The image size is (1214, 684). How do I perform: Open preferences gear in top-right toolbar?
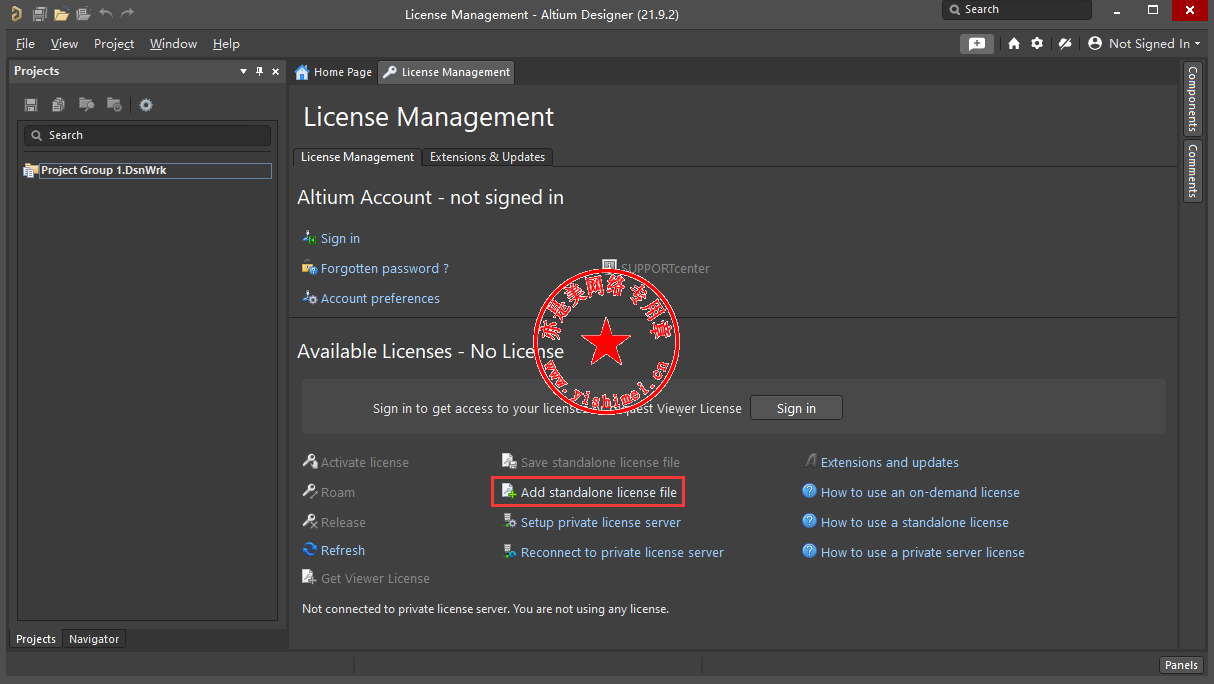[1037, 44]
